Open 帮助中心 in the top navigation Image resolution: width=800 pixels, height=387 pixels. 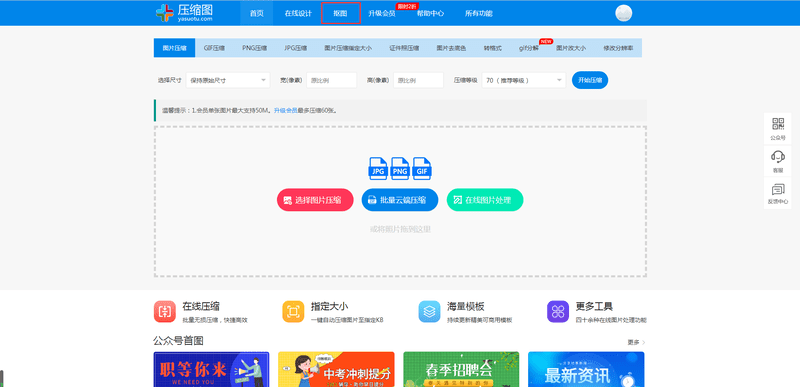tap(430, 13)
